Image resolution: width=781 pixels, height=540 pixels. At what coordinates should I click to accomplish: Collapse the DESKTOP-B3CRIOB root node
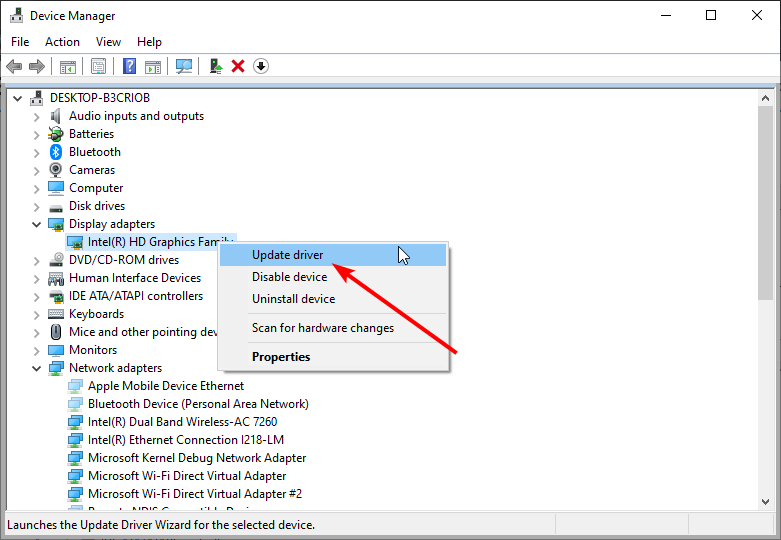tap(17, 98)
